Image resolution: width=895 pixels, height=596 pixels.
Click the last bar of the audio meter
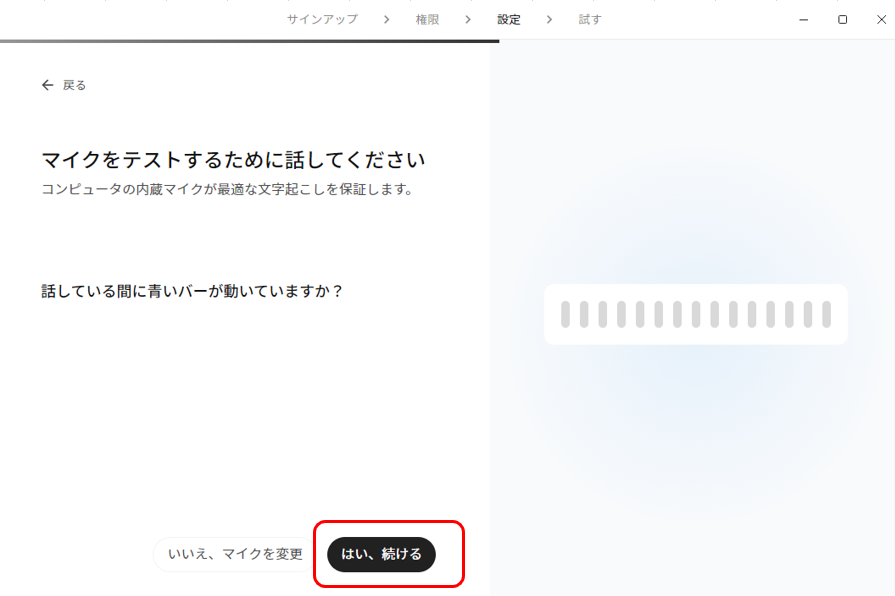(x=827, y=315)
